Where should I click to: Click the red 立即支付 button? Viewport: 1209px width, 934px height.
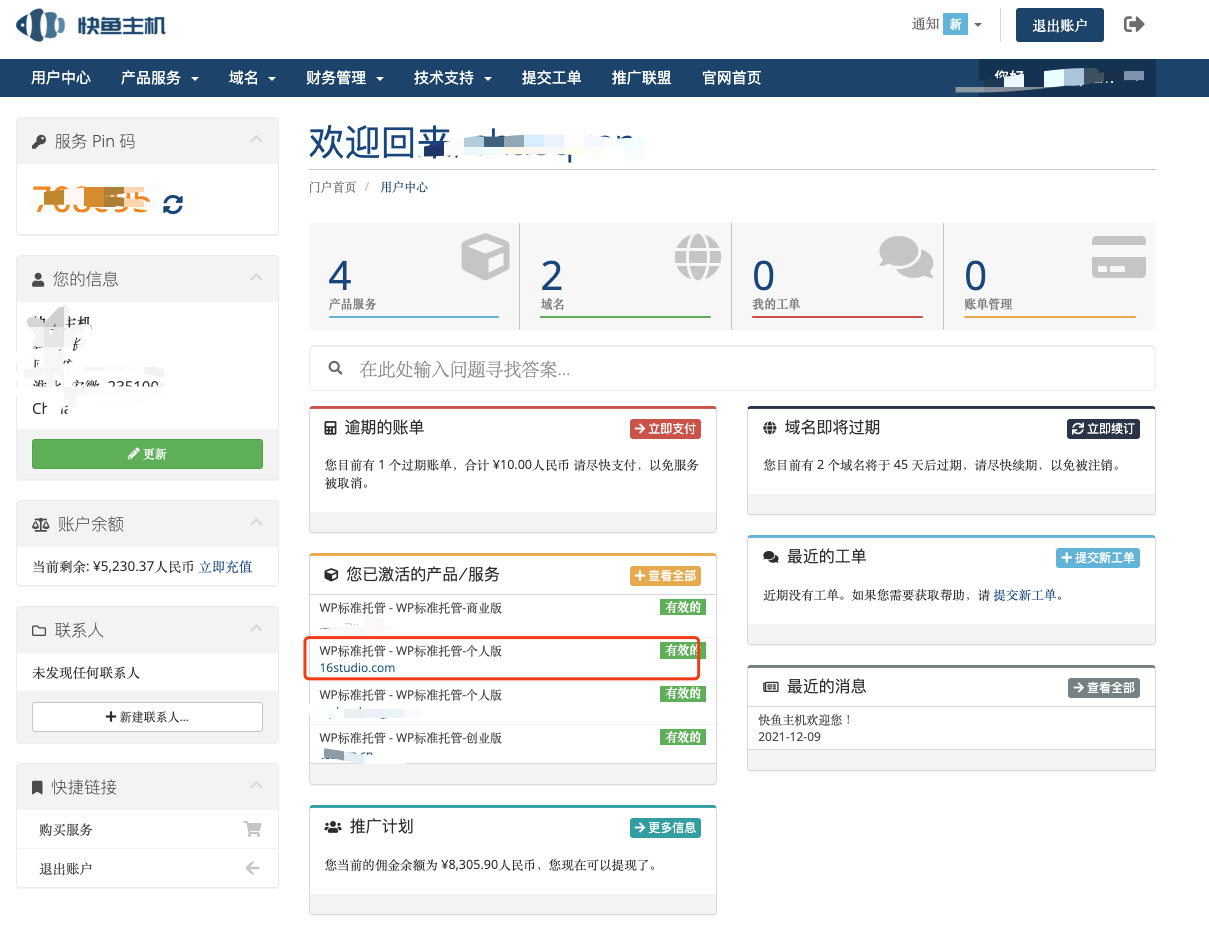pyautogui.click(x=665, y=429)
